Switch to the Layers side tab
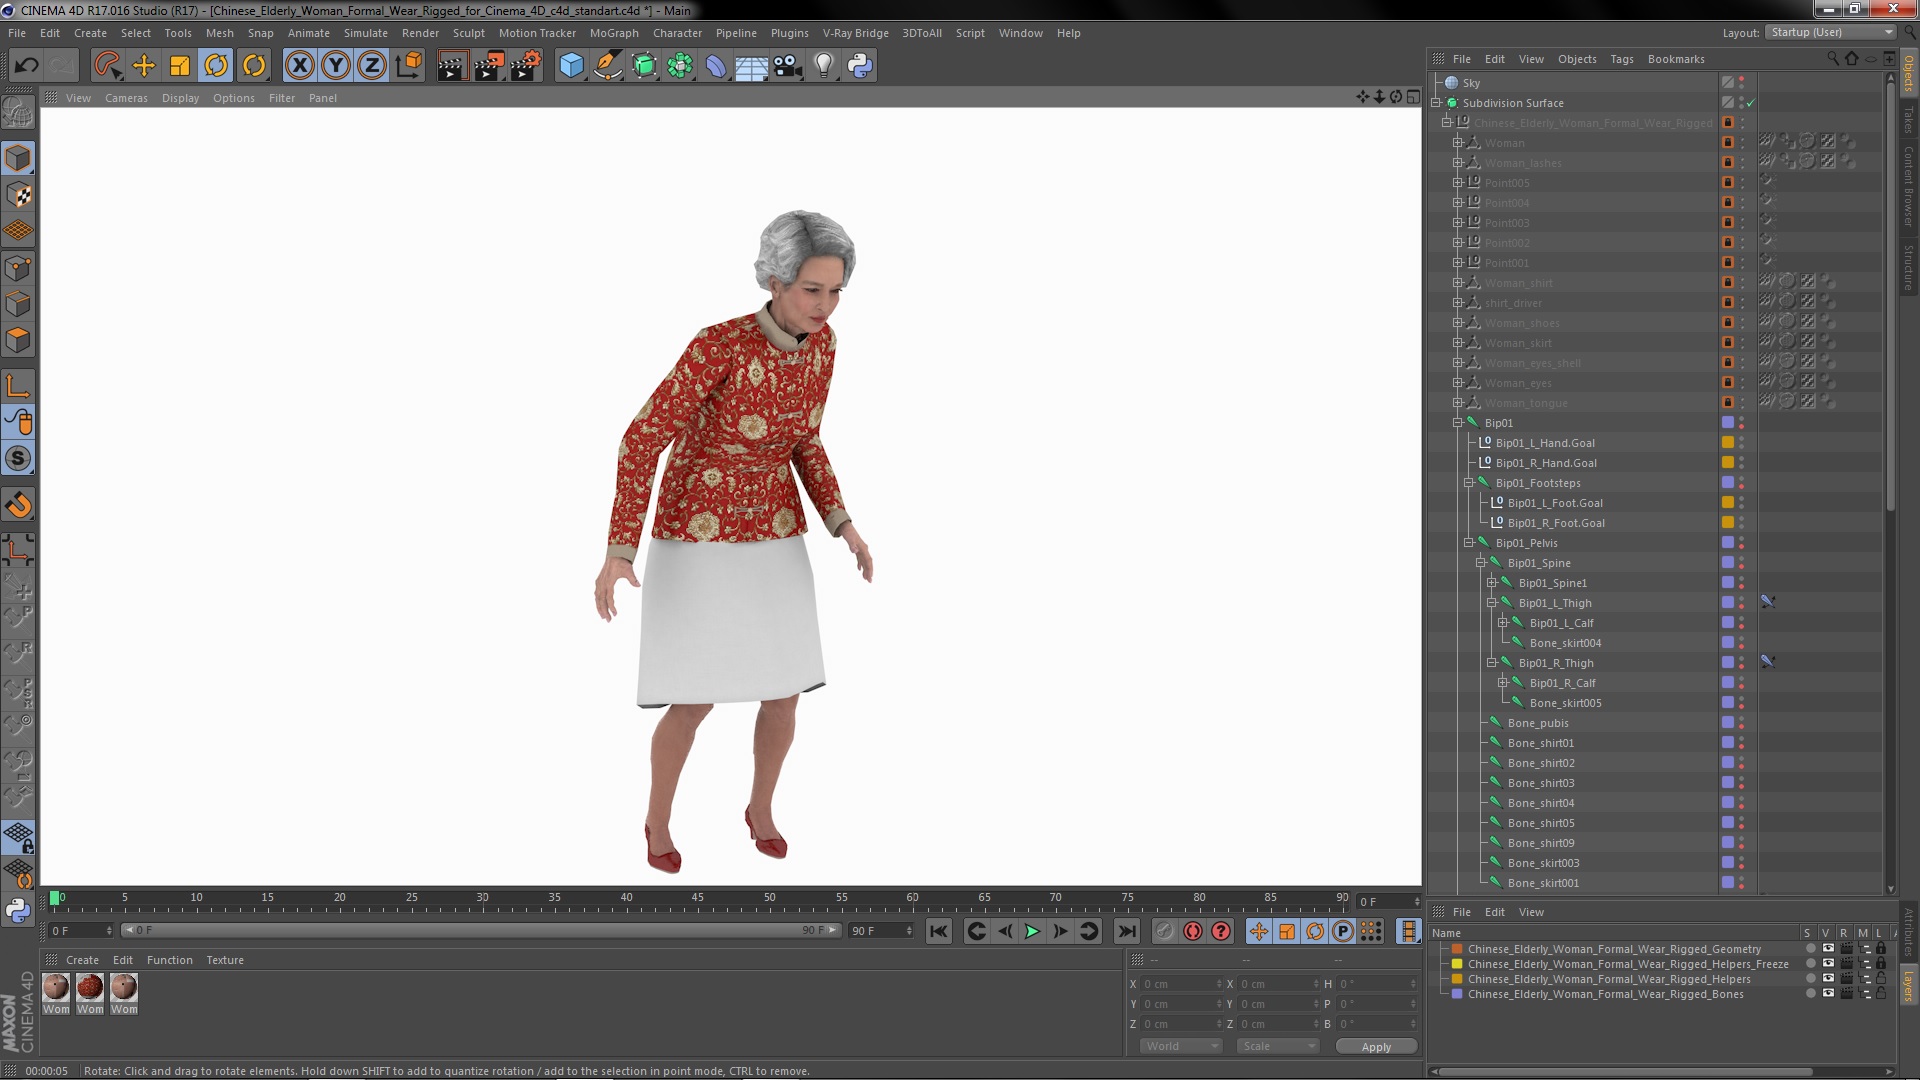The image size is (1920, 1080). point(1908,985)
